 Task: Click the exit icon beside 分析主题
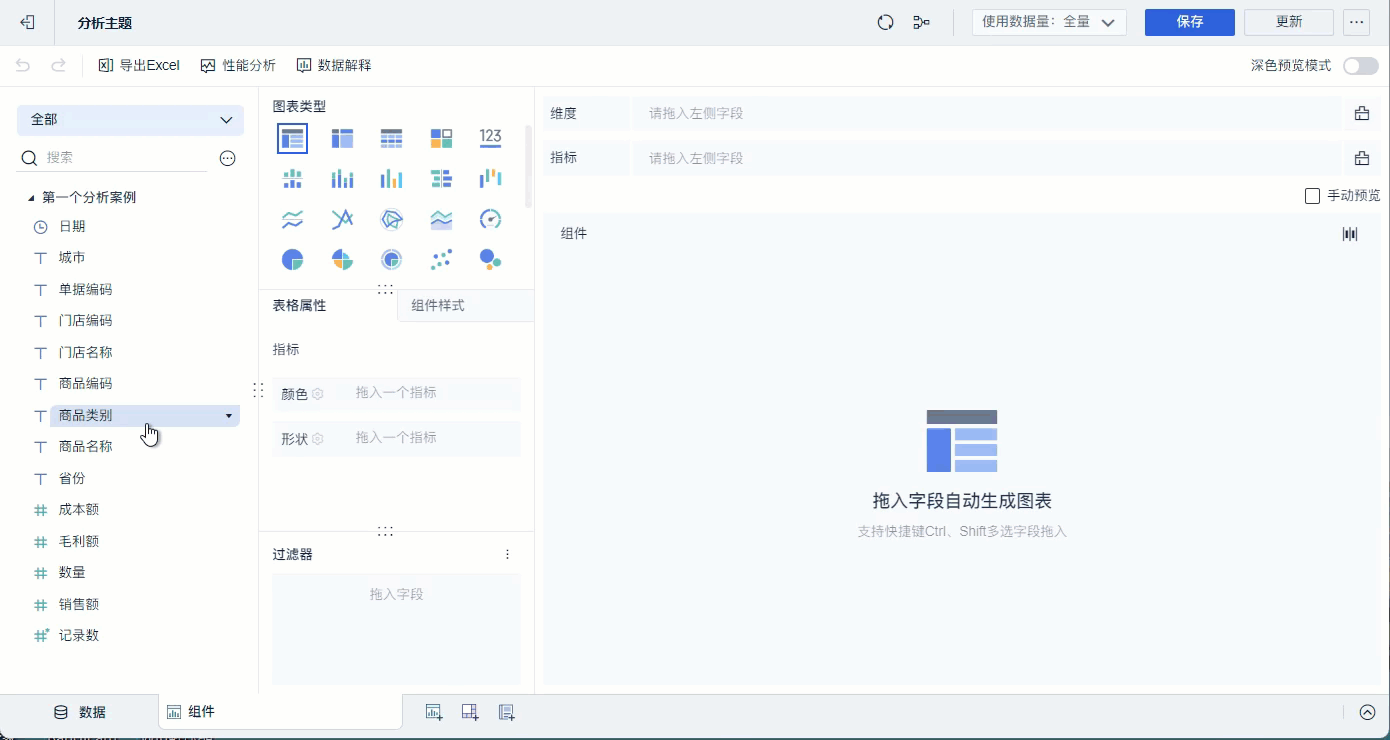pos(28,22)
